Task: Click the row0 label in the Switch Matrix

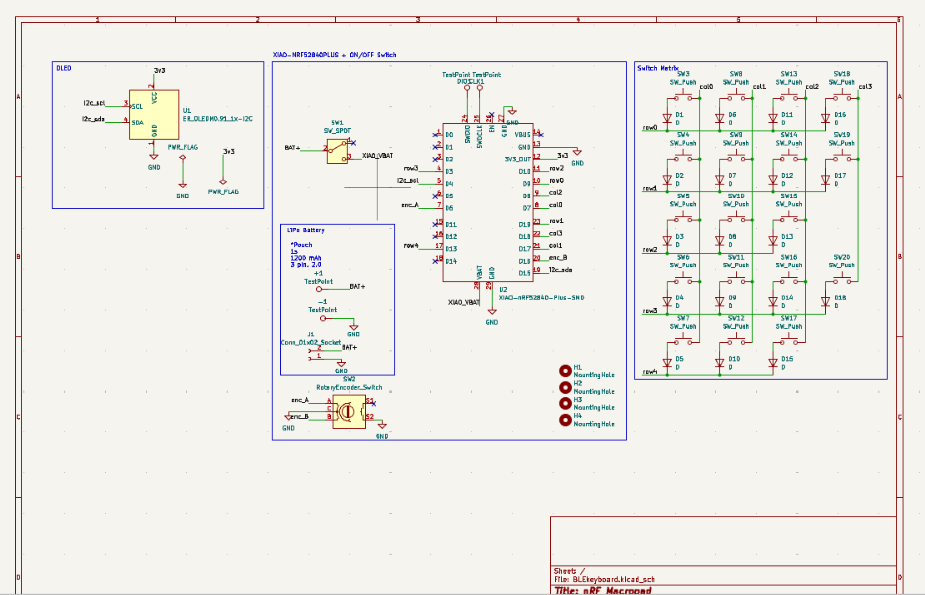Action: (x=650, y=127)
